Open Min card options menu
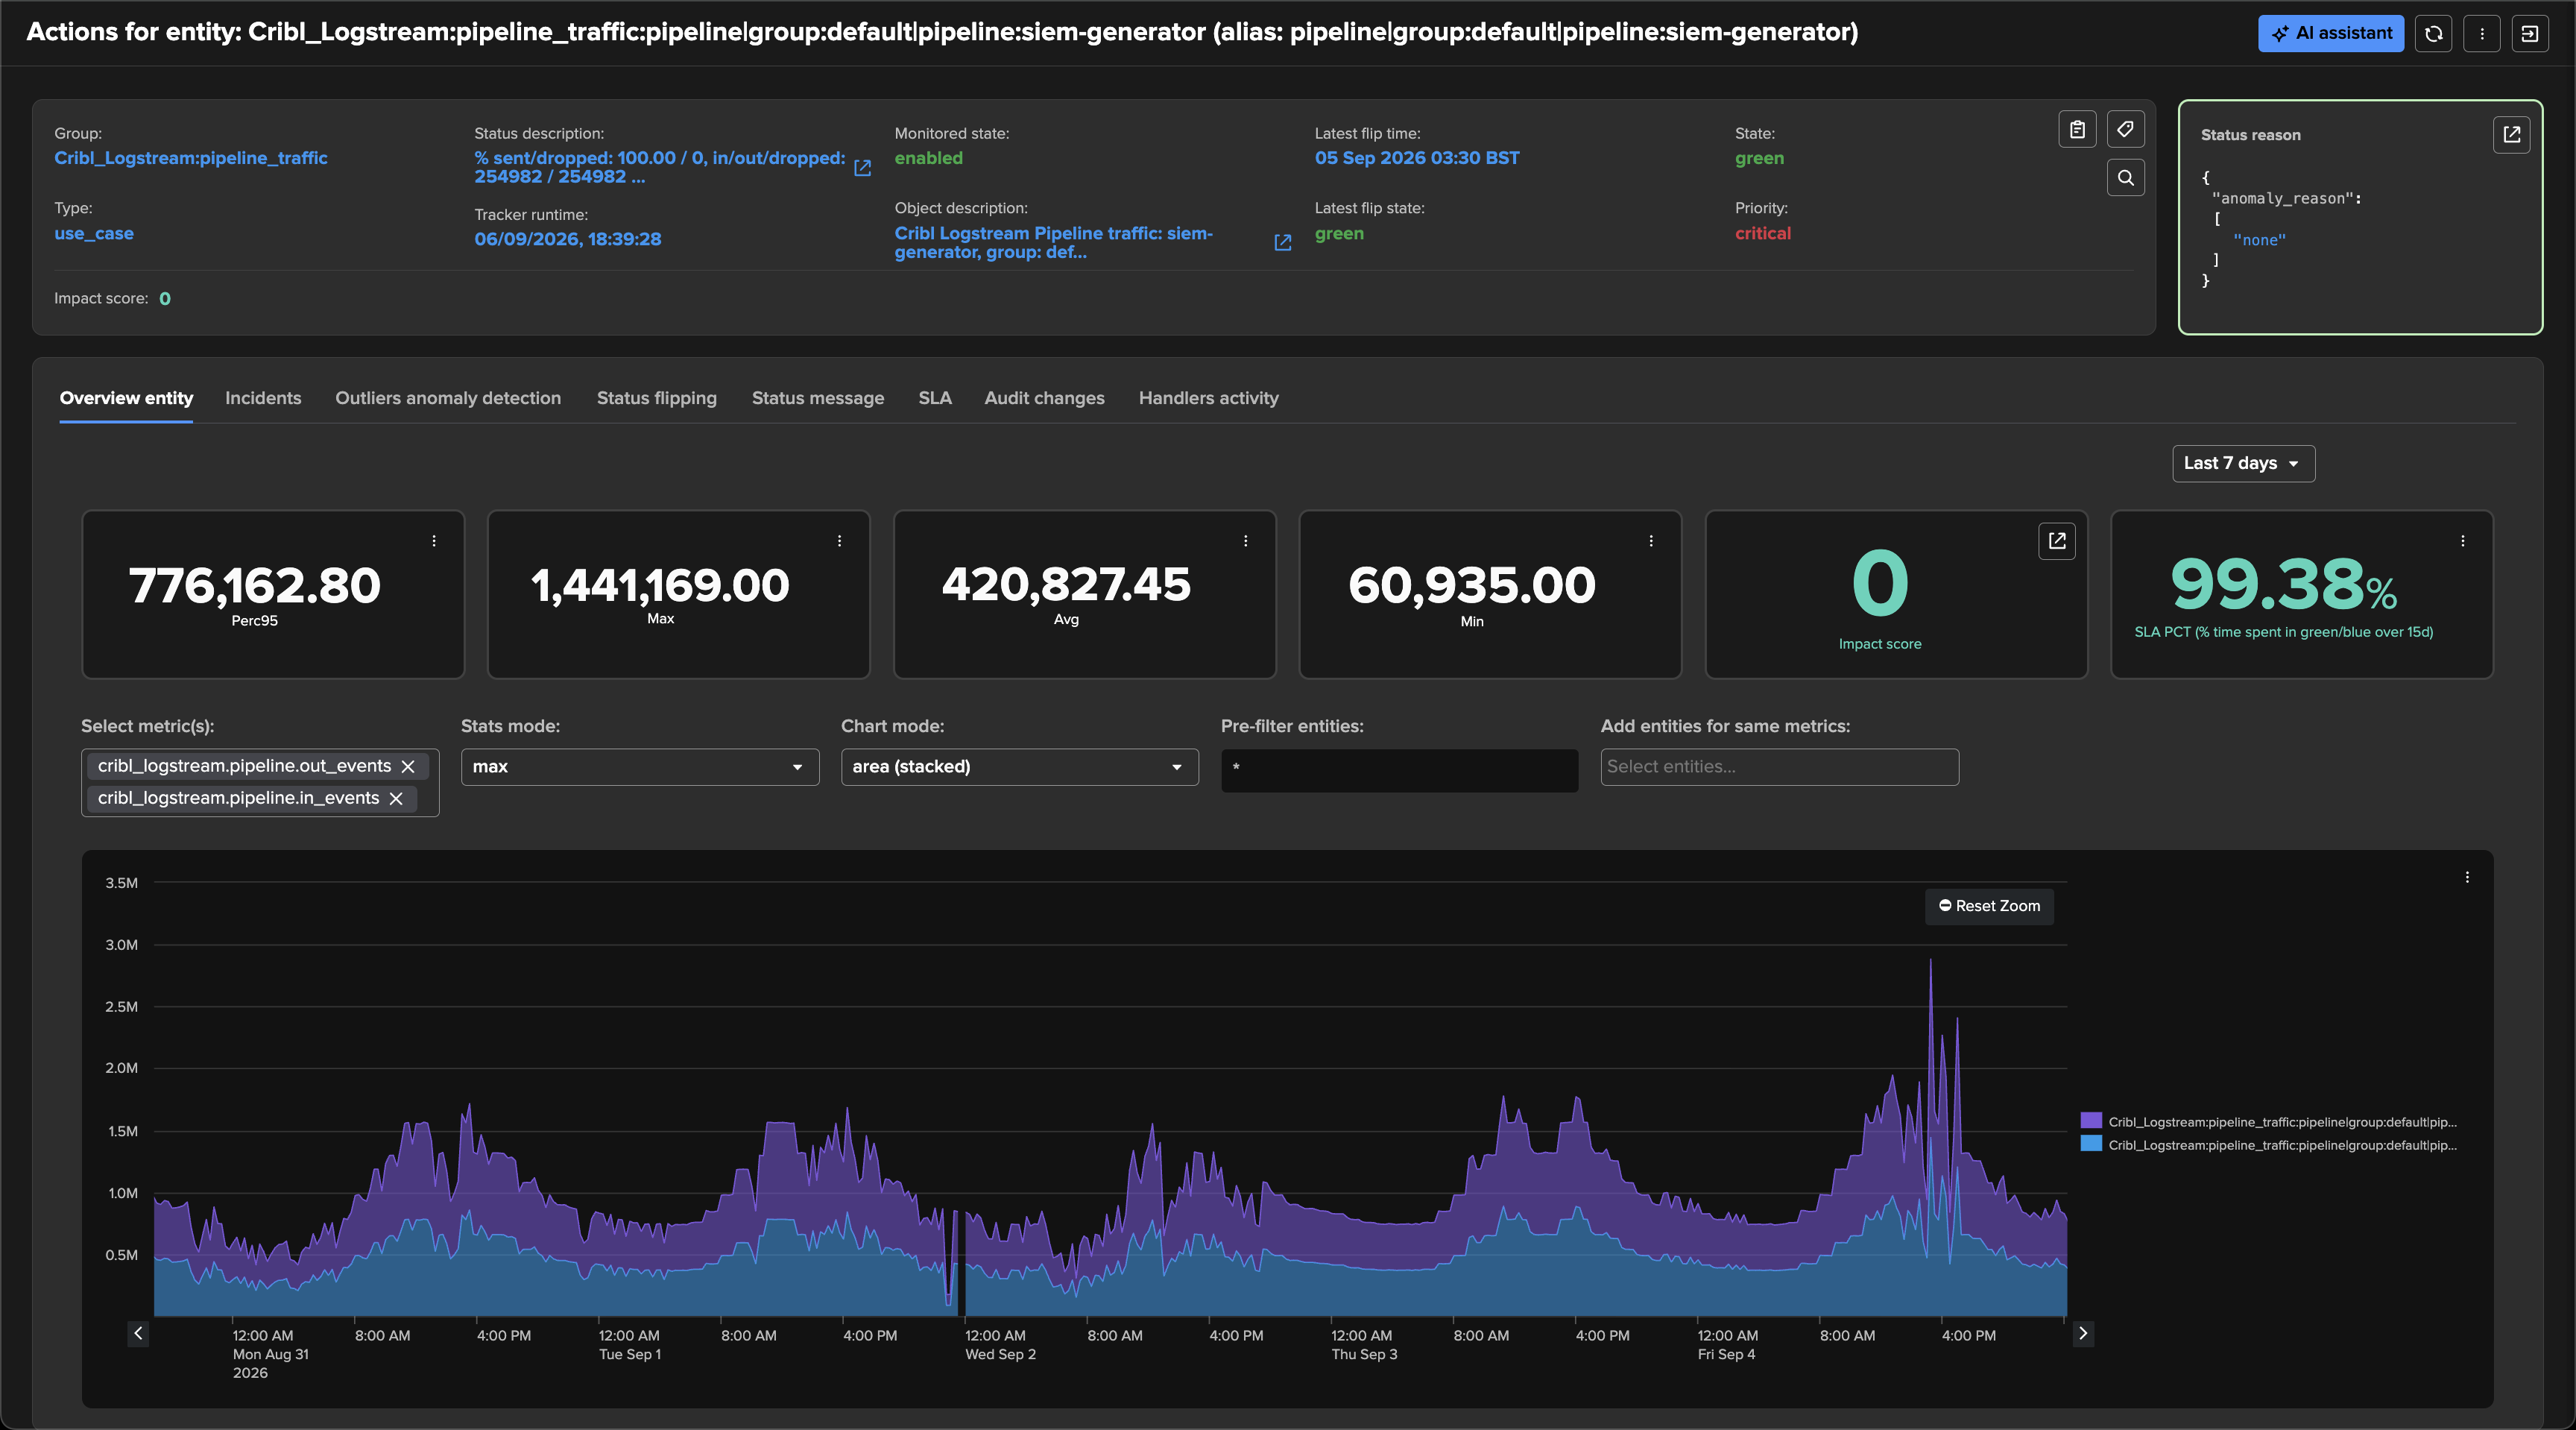 1651,541
